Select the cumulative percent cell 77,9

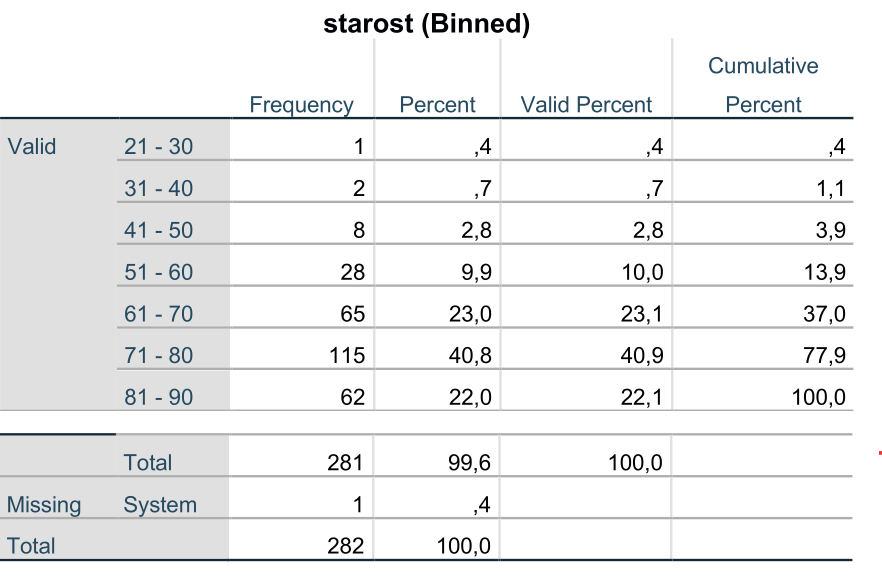[x=824, y=355]
